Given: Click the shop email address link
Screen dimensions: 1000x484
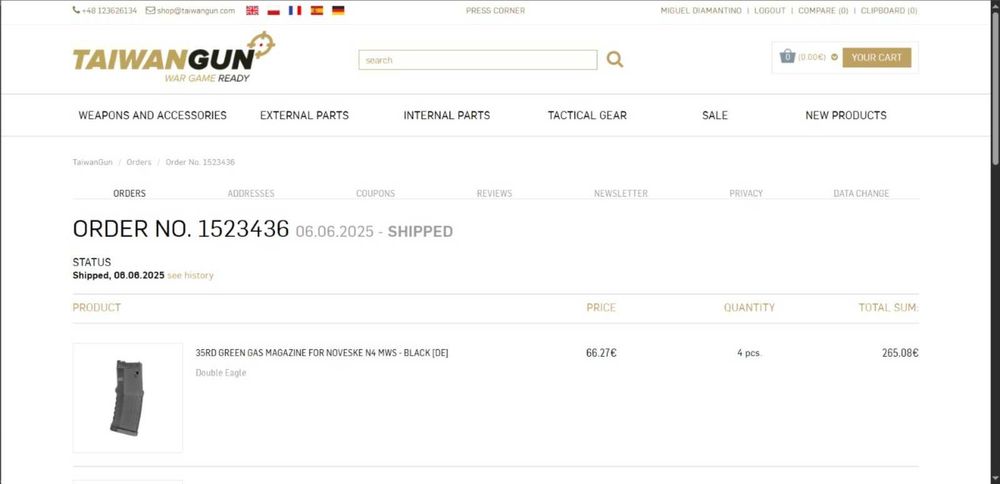Looking at the screenshot, I should [195, 10].
